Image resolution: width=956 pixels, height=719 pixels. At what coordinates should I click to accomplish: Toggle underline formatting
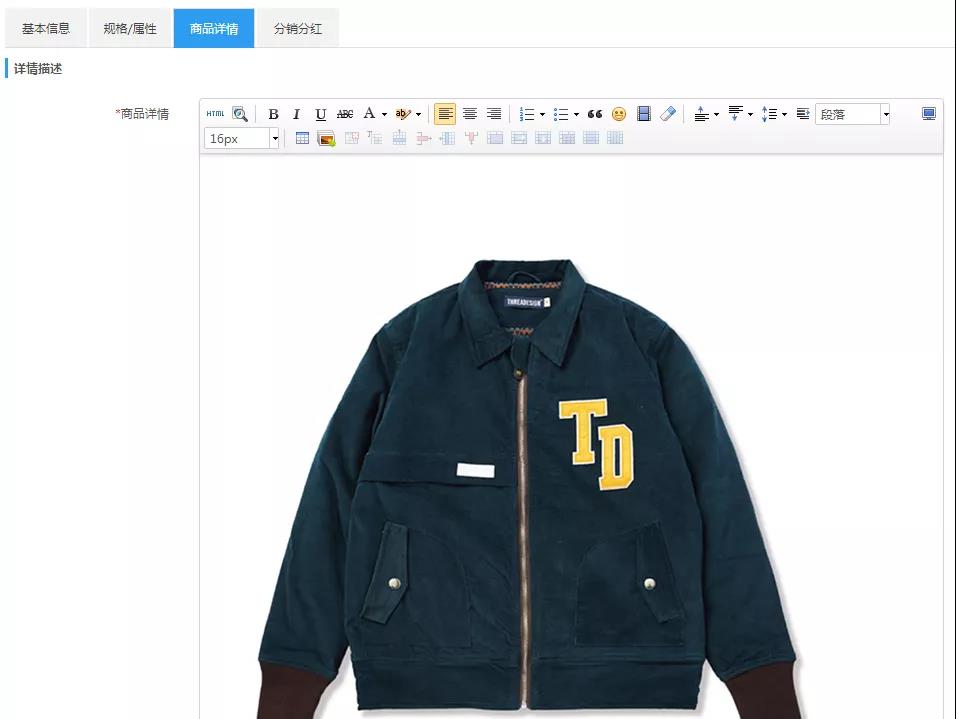click(321, 114)
